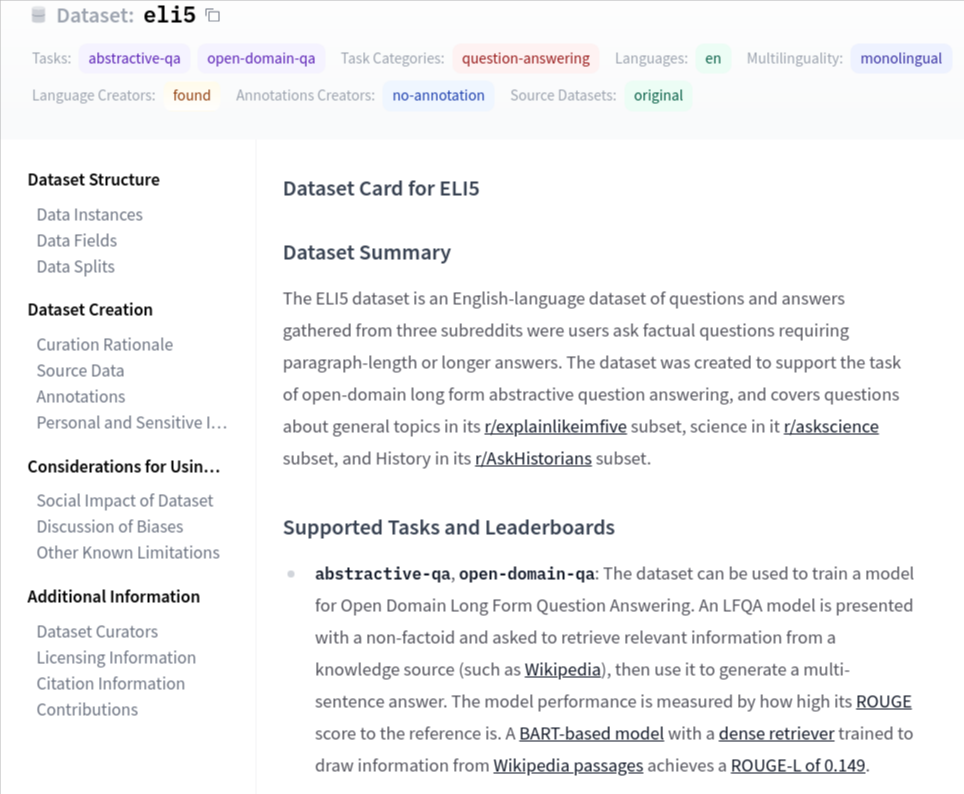Open the BART-based model link
Screen dimensions: 964x794
[591, 733]
